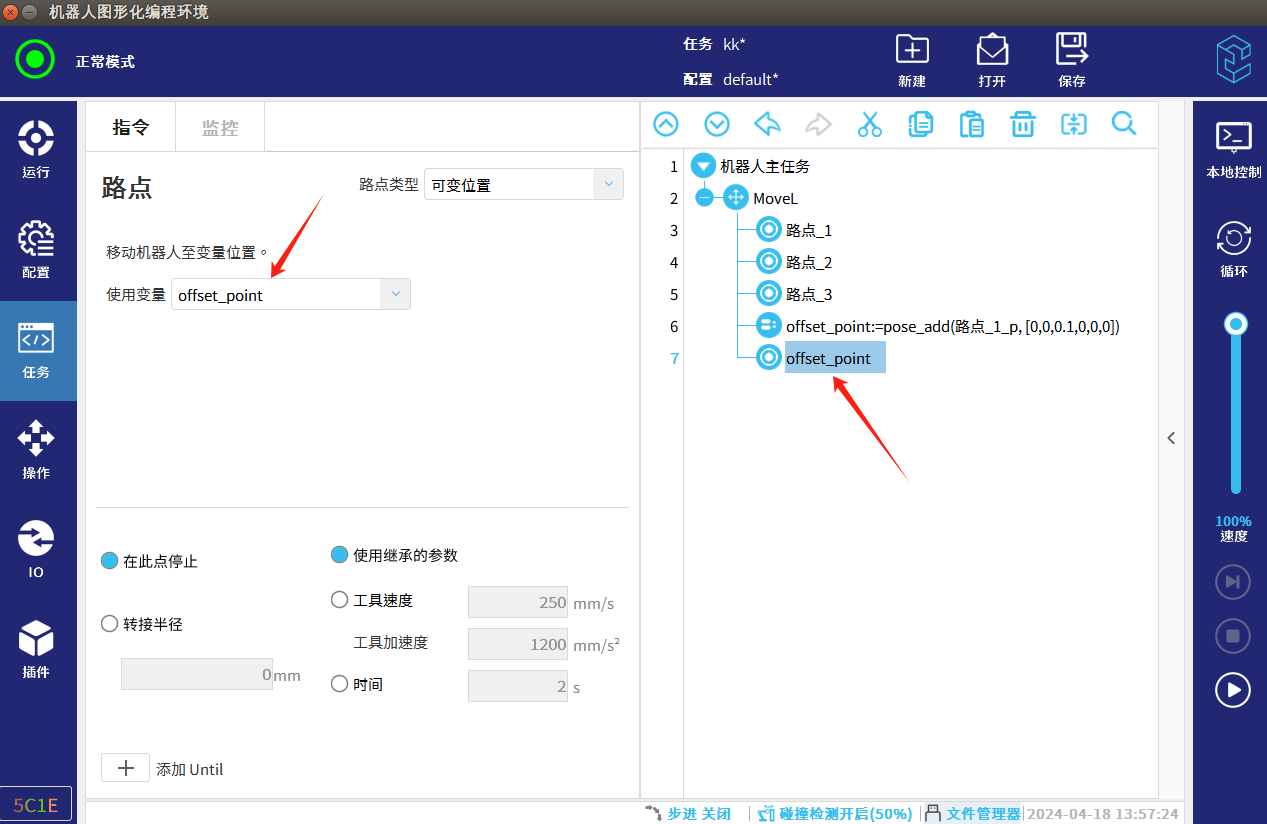
Task: Choose the 时间 radio button
Action: point(340,684)
